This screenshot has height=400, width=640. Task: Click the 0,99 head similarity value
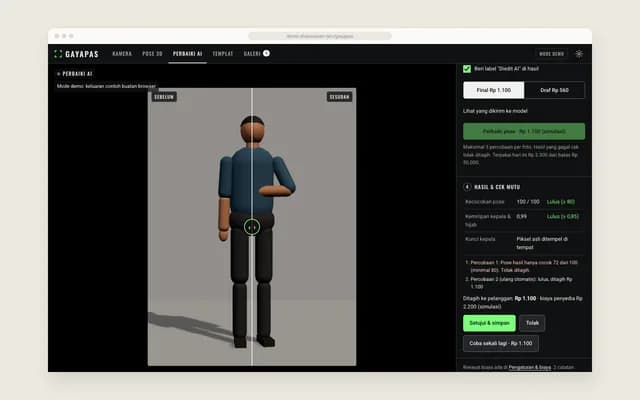522,216
